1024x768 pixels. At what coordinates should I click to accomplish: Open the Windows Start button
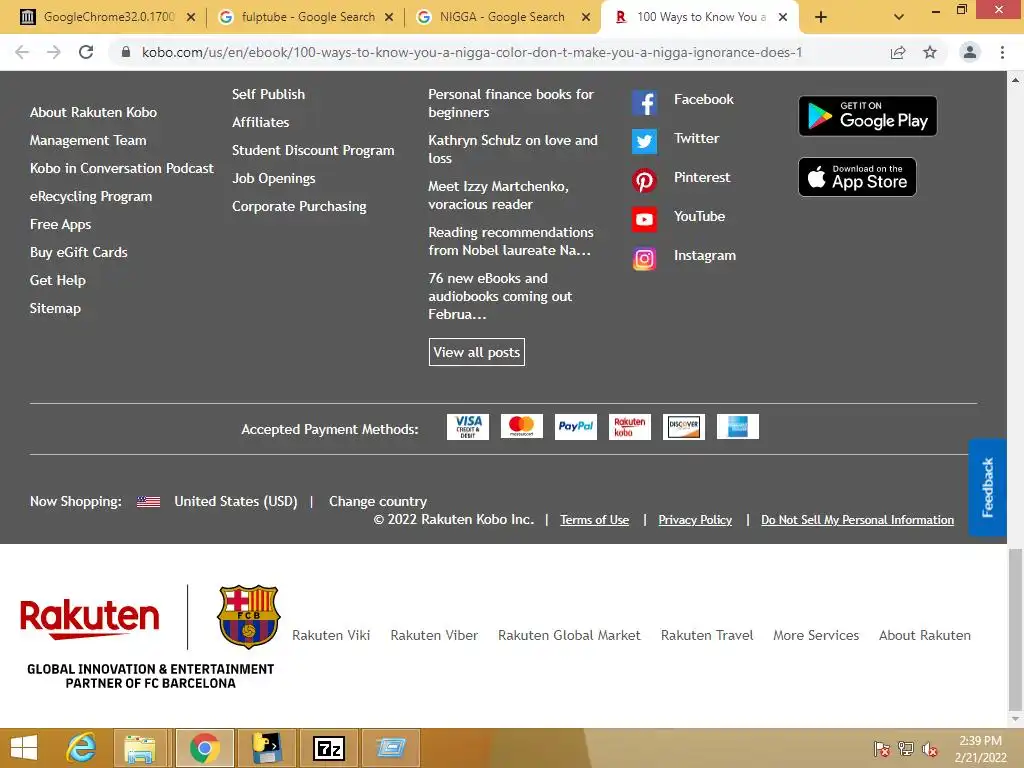click(24, 748)
